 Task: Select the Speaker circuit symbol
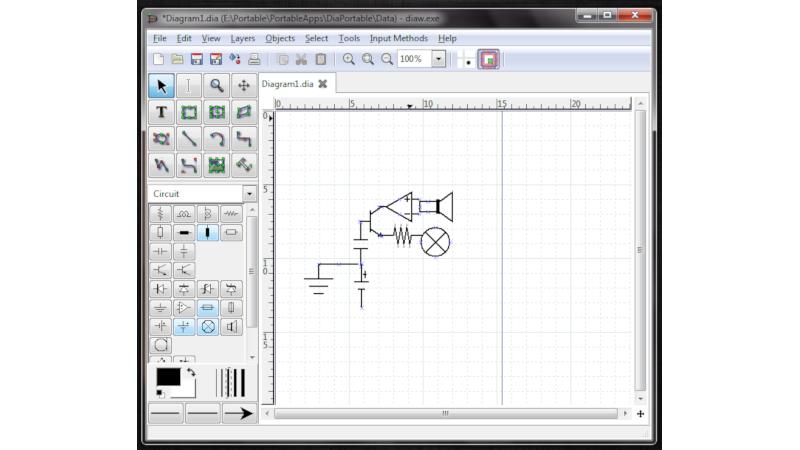point(231,327)
